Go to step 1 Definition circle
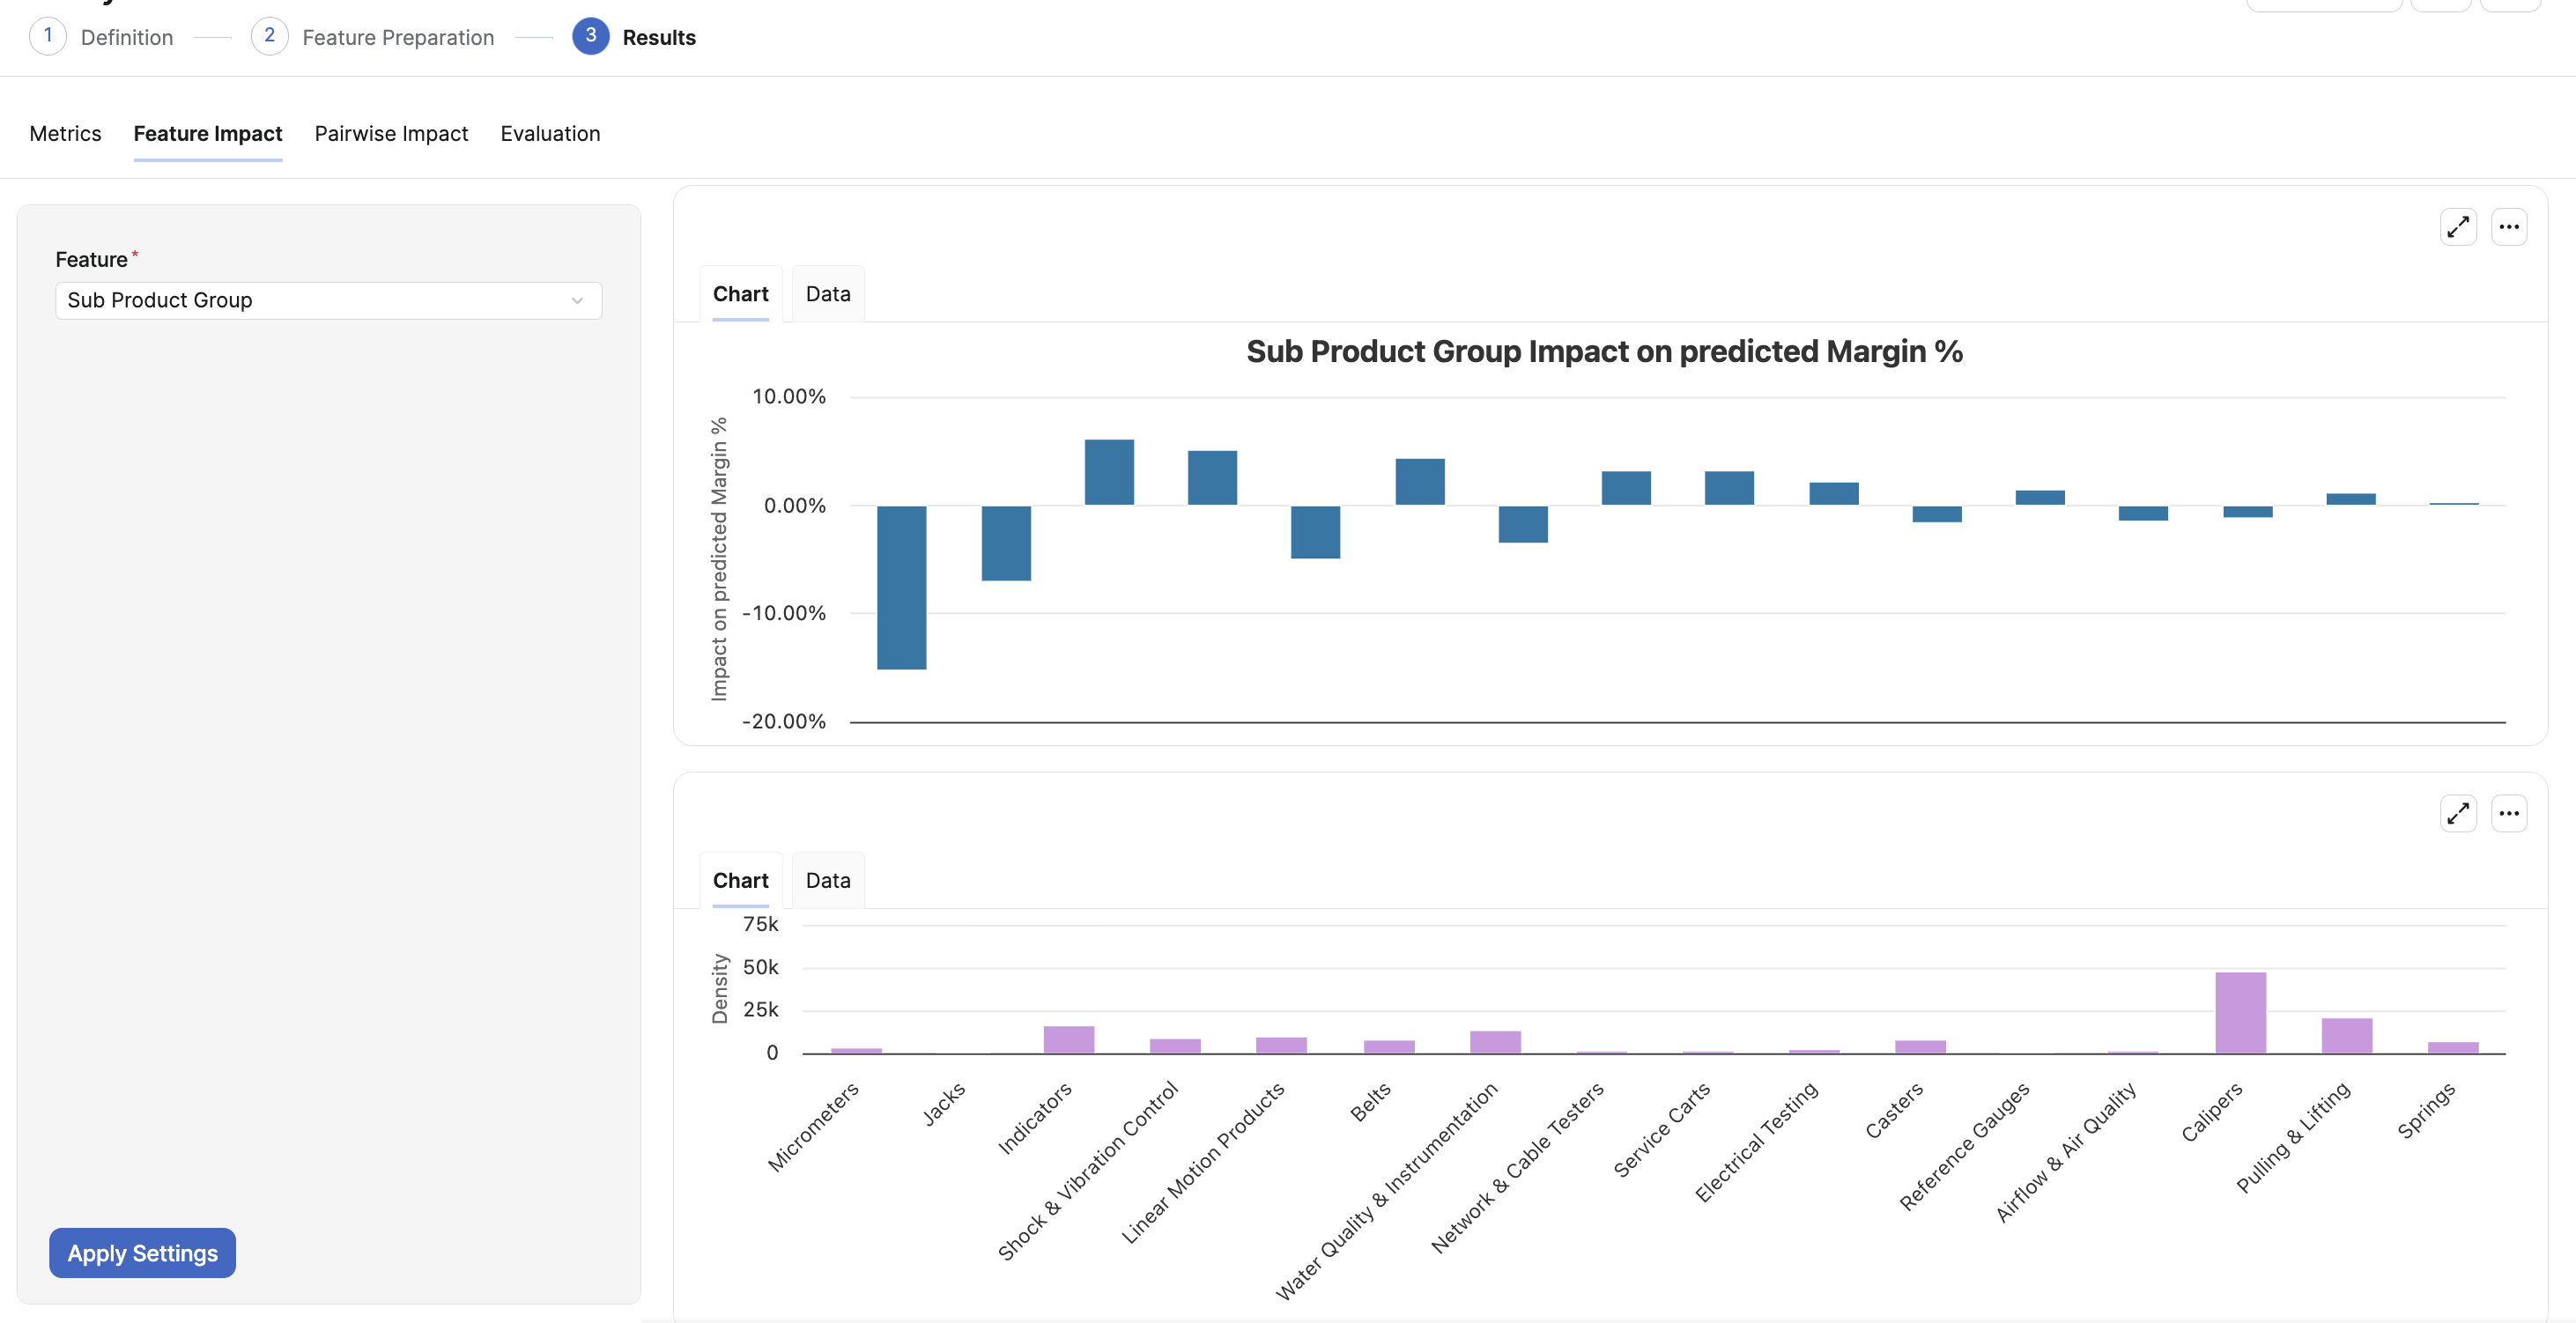Image resolution: width=2576 pixels, height=1323 pixels. click(47, 36)
